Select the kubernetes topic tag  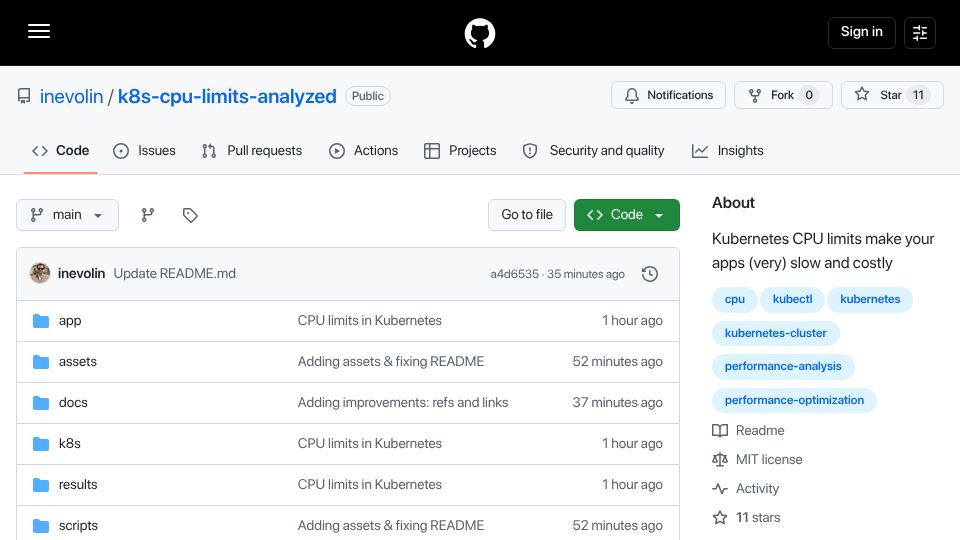tap(870, 299)
